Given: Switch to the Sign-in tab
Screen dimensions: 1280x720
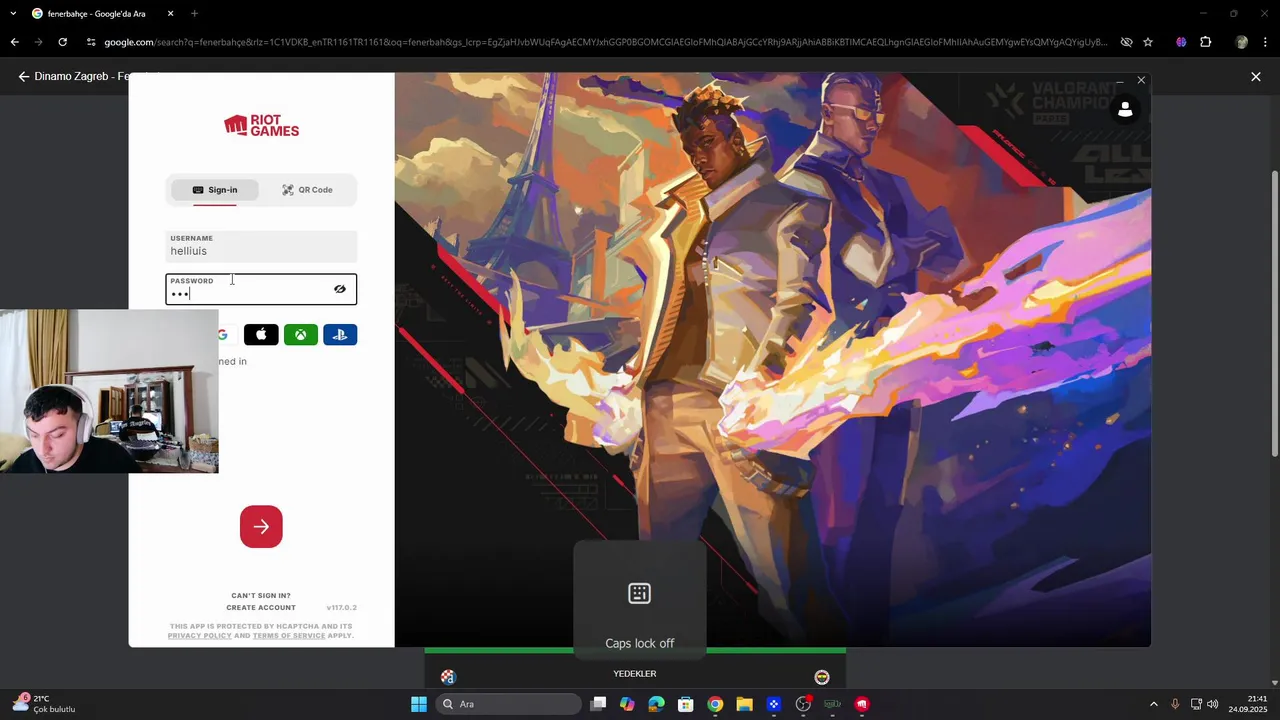Looking at the screenshot, I should (214, 190).
